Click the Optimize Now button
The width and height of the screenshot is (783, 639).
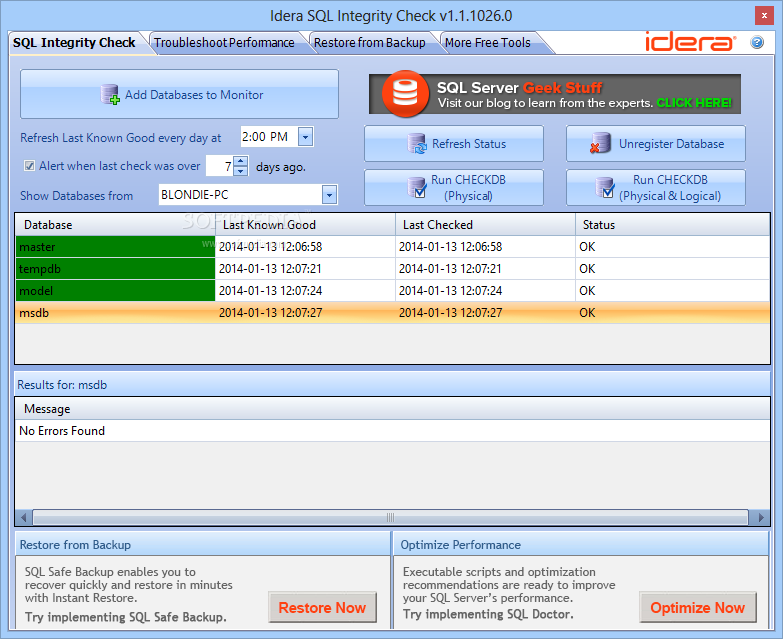coord(698,608)
